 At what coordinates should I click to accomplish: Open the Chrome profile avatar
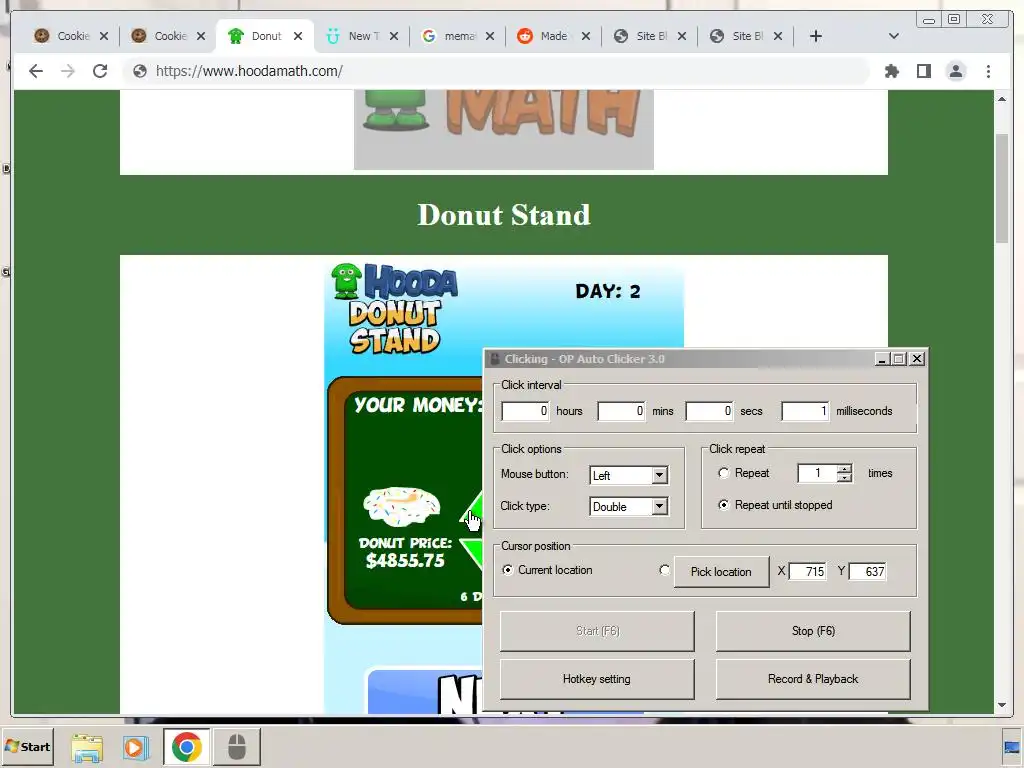point(955,71)
